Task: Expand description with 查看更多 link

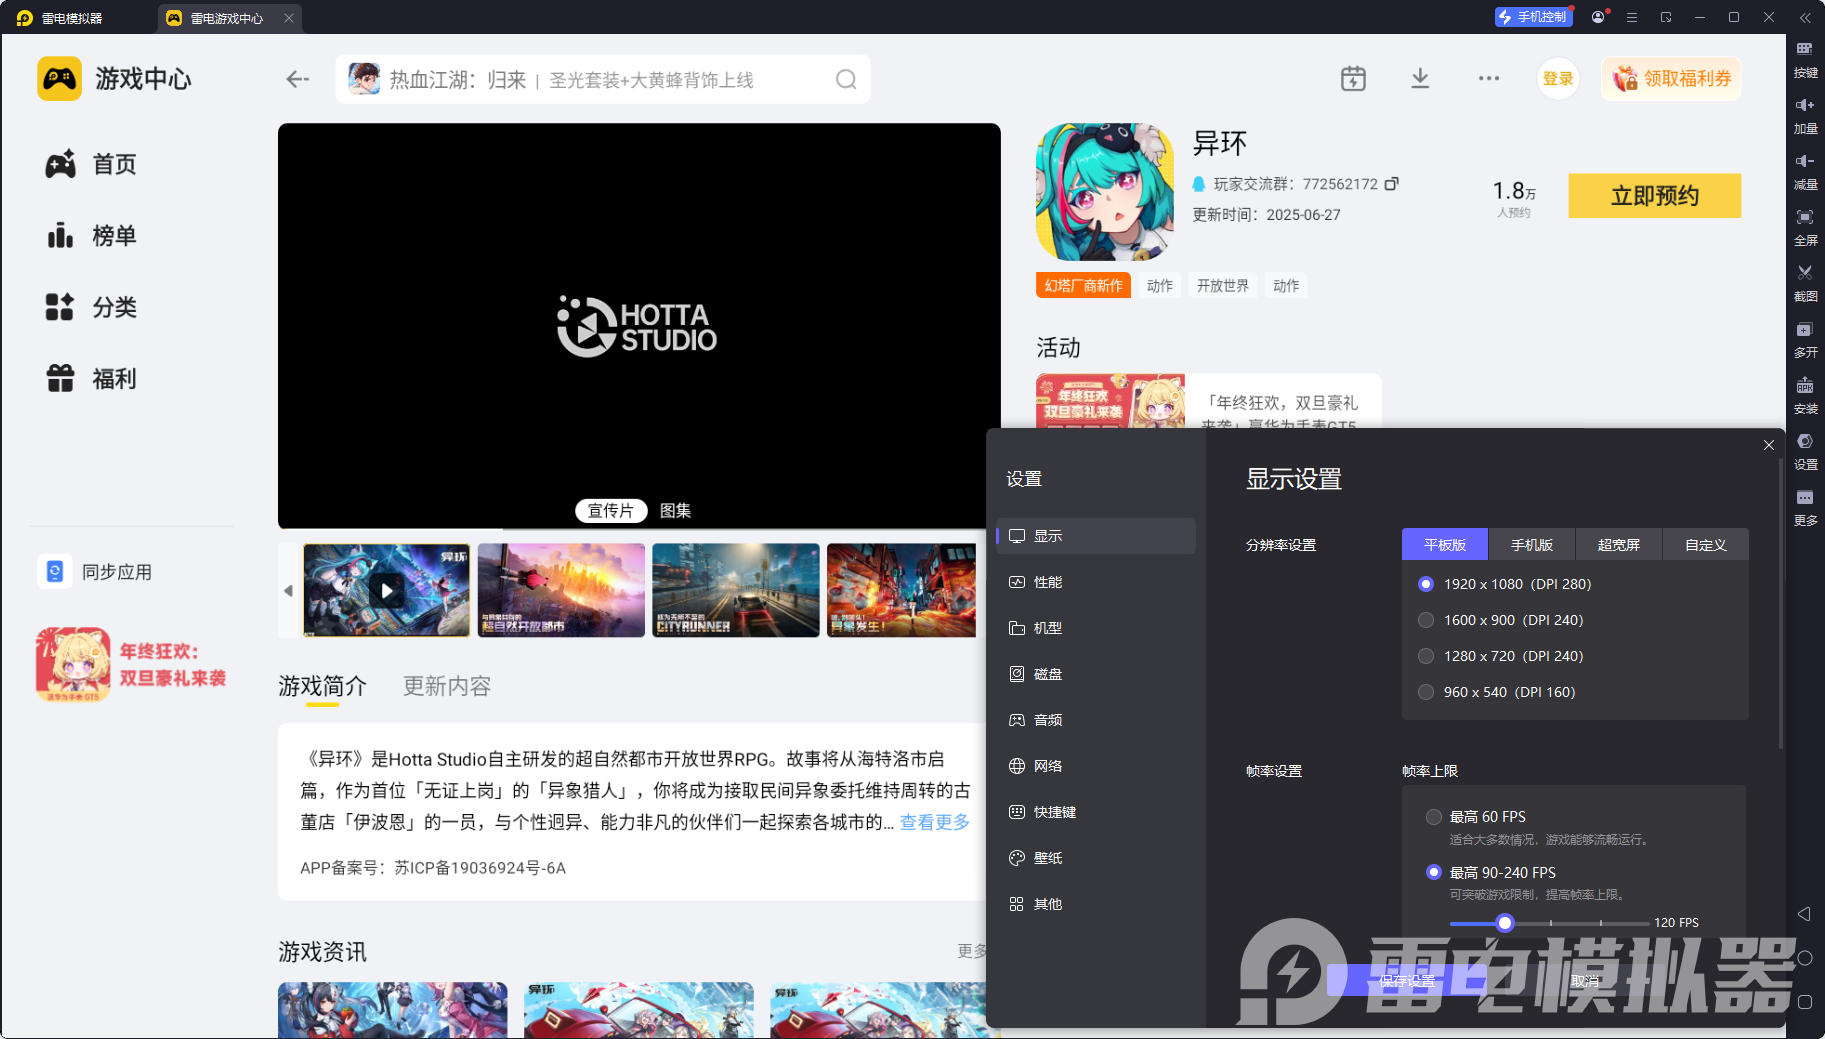Action: point(934,822)
